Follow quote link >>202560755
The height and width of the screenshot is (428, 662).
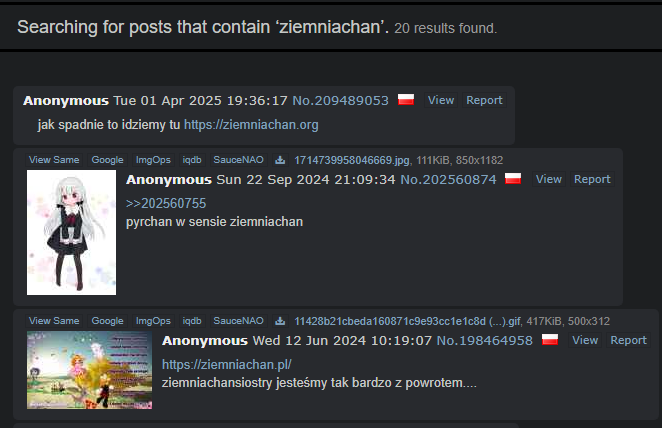[x=166, y=203]
